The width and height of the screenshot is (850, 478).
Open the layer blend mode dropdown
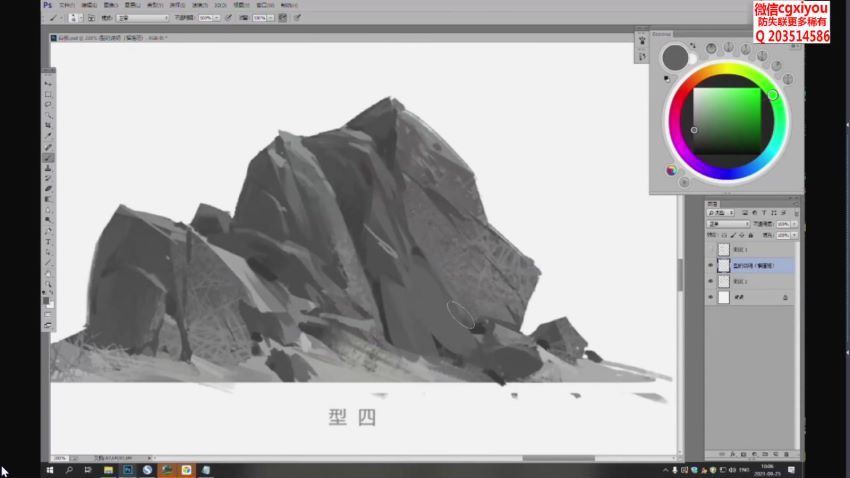point(727,224)
